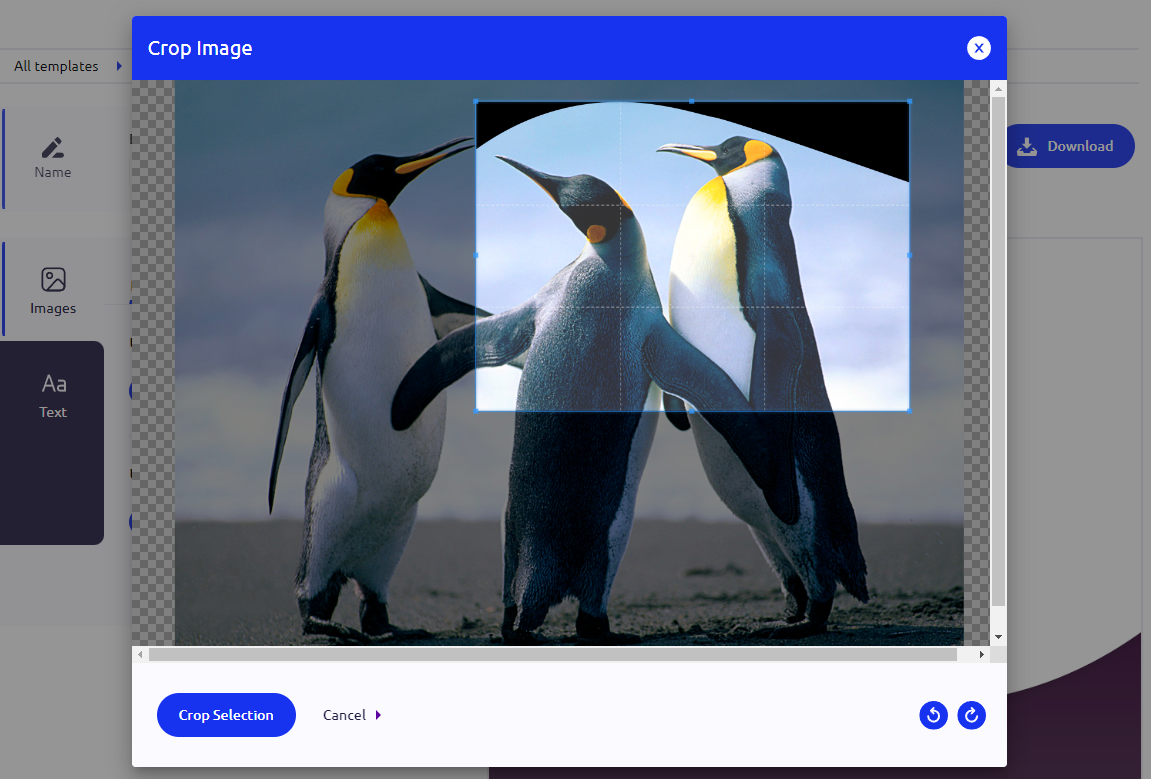Click the horizontal scrollbar left arrow
The height and width of the screenshot is (779, 1151).
tap(141, 655)
